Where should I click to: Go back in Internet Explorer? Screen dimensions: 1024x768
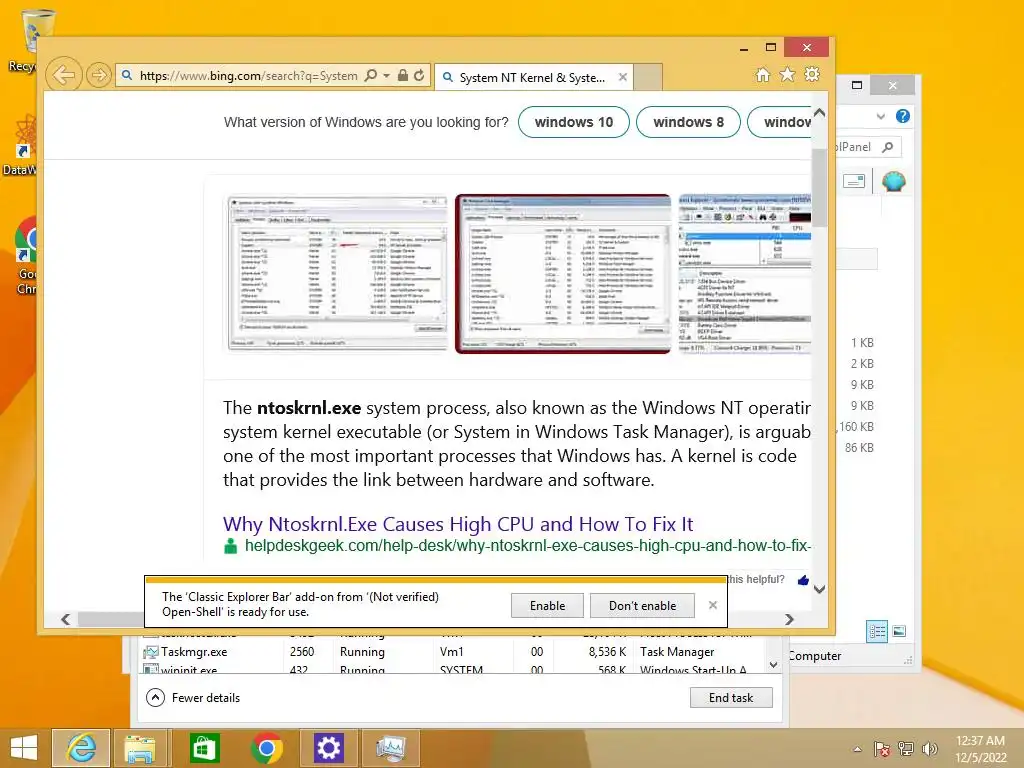click(x=63, y=75)
